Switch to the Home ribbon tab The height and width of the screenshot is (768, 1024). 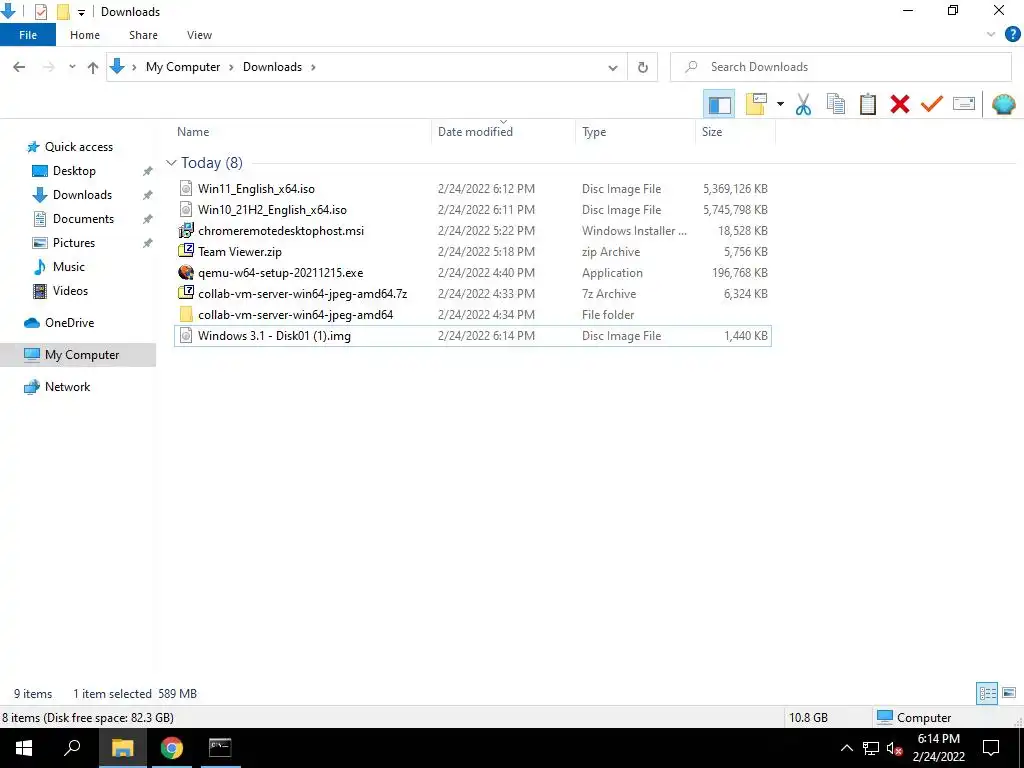85,35
